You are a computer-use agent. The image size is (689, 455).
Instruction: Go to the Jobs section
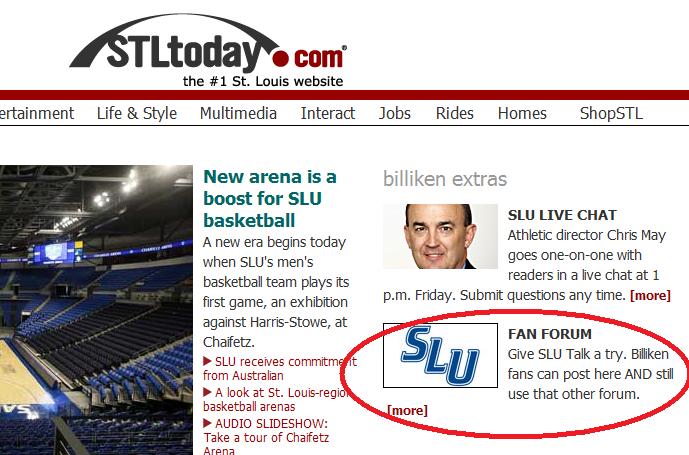(x=395, y=113)
